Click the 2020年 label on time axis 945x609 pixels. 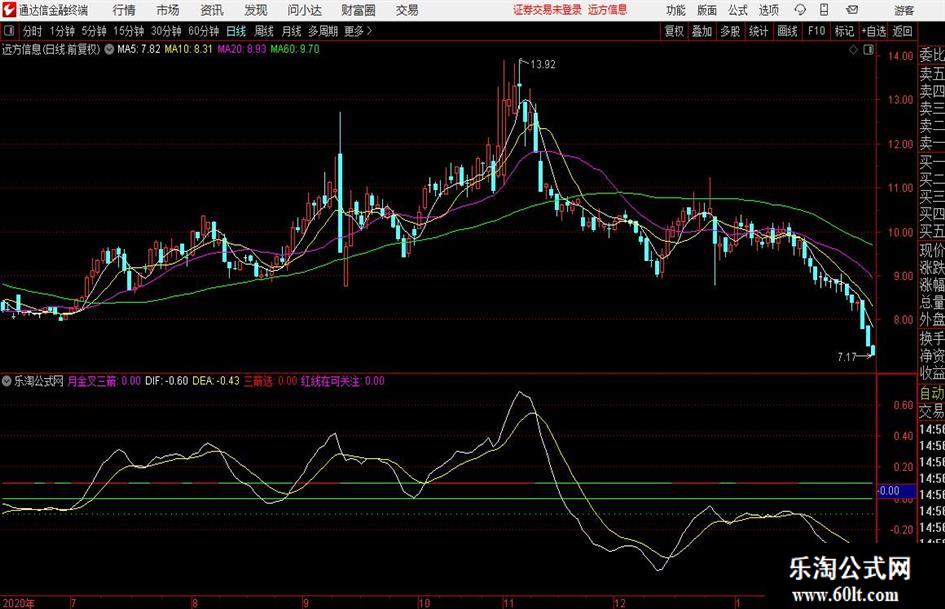pos(19,603)
